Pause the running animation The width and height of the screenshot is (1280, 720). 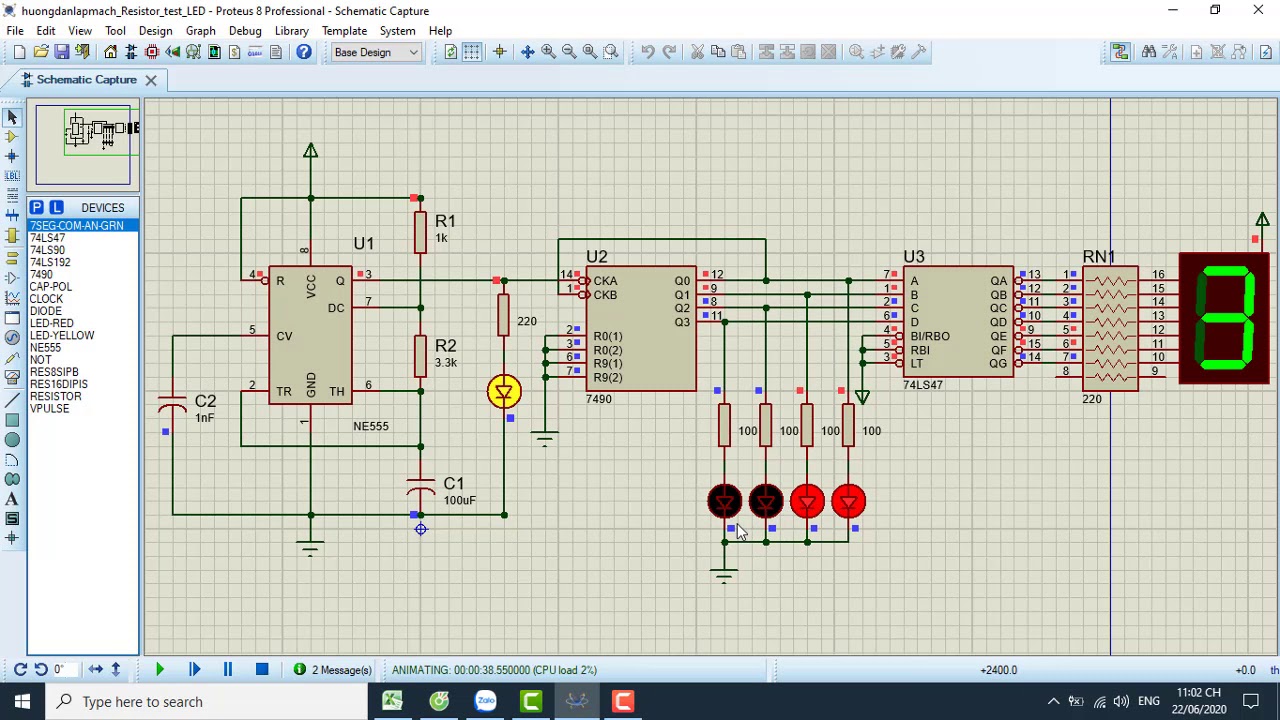[x=228, y=670]
